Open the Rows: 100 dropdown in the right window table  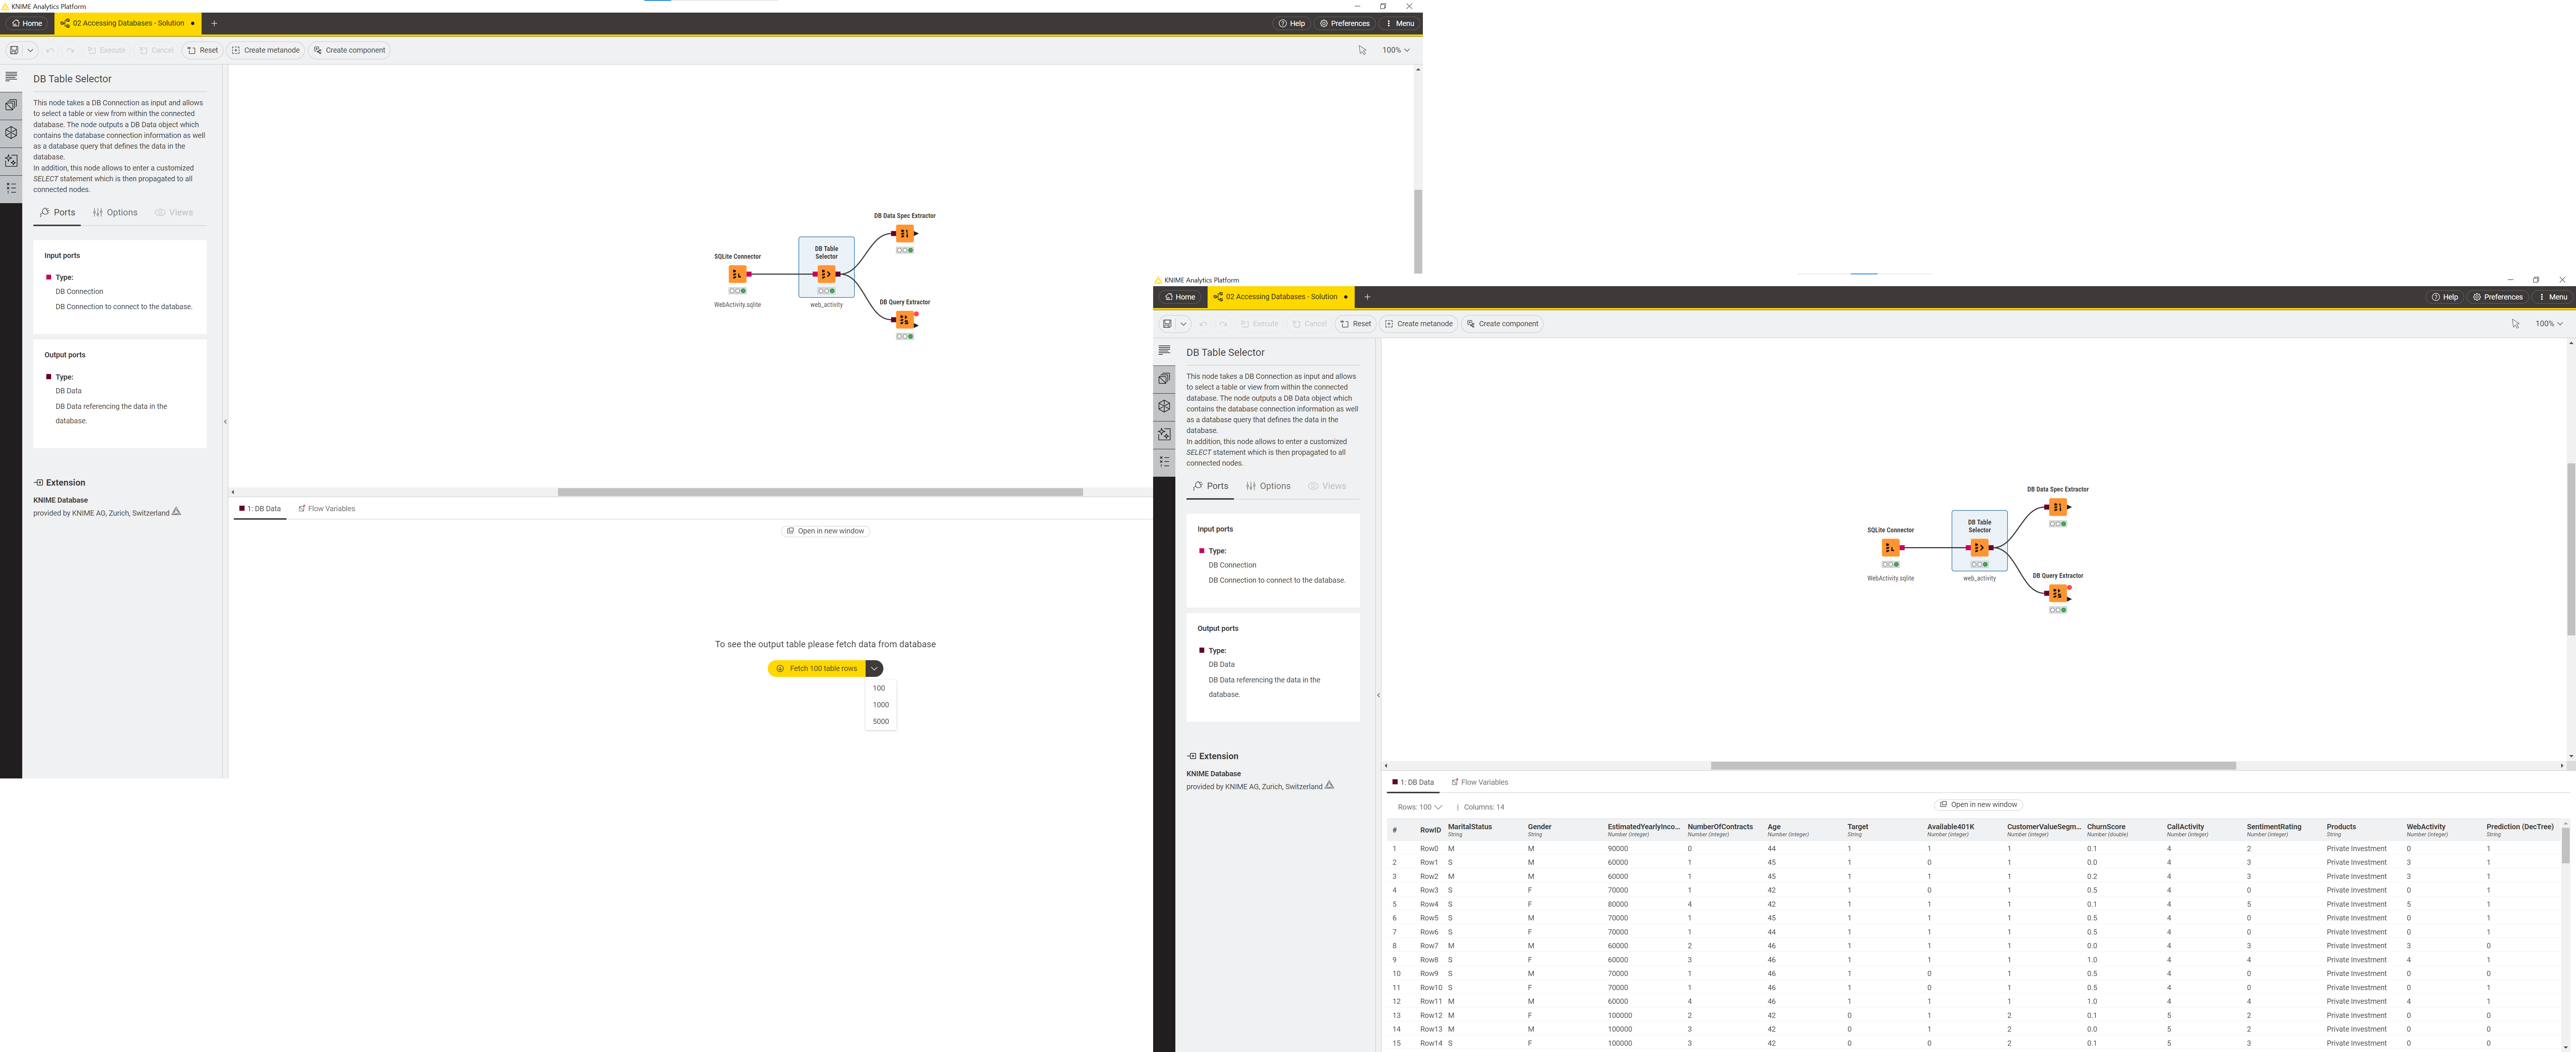click(x=1420, y=807)
